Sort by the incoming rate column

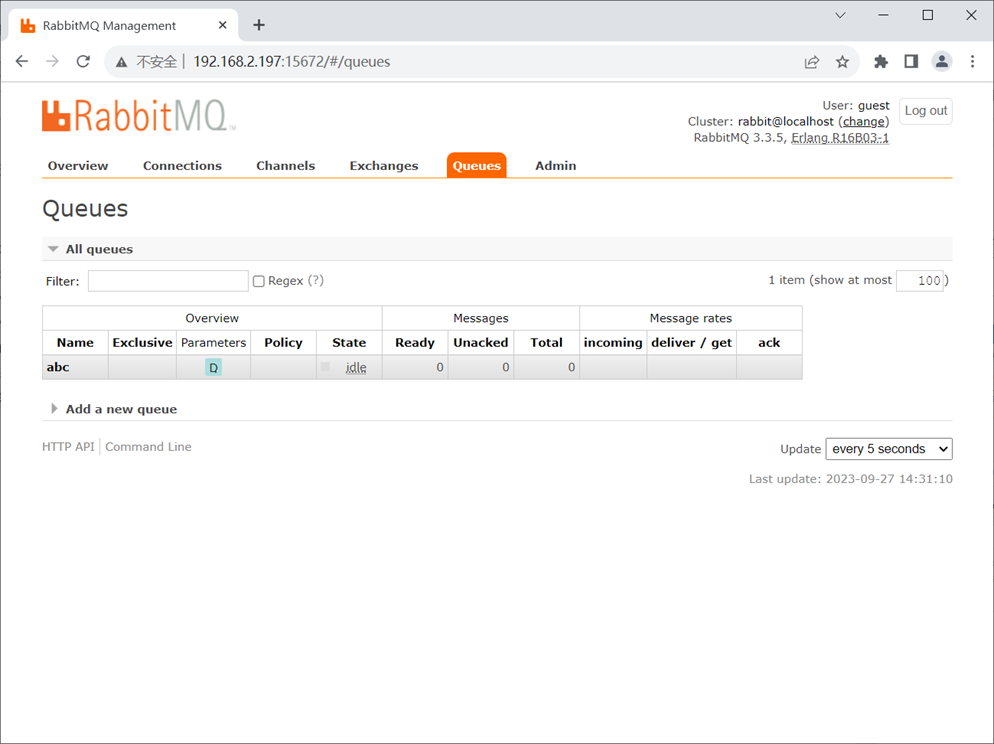[x=613, y=343]
